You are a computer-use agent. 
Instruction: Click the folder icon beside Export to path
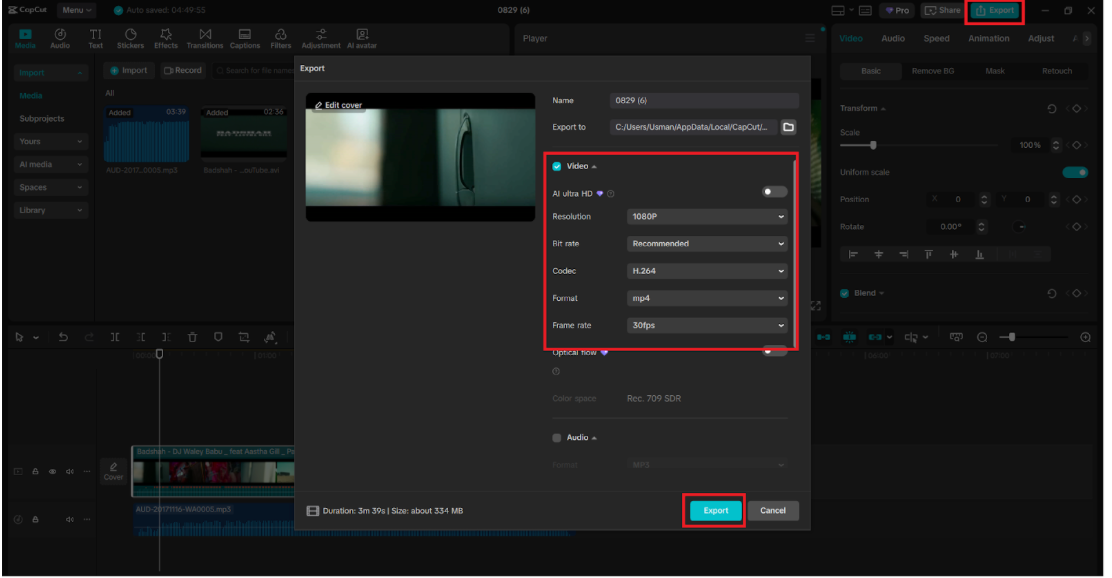[x=788, y=127]
